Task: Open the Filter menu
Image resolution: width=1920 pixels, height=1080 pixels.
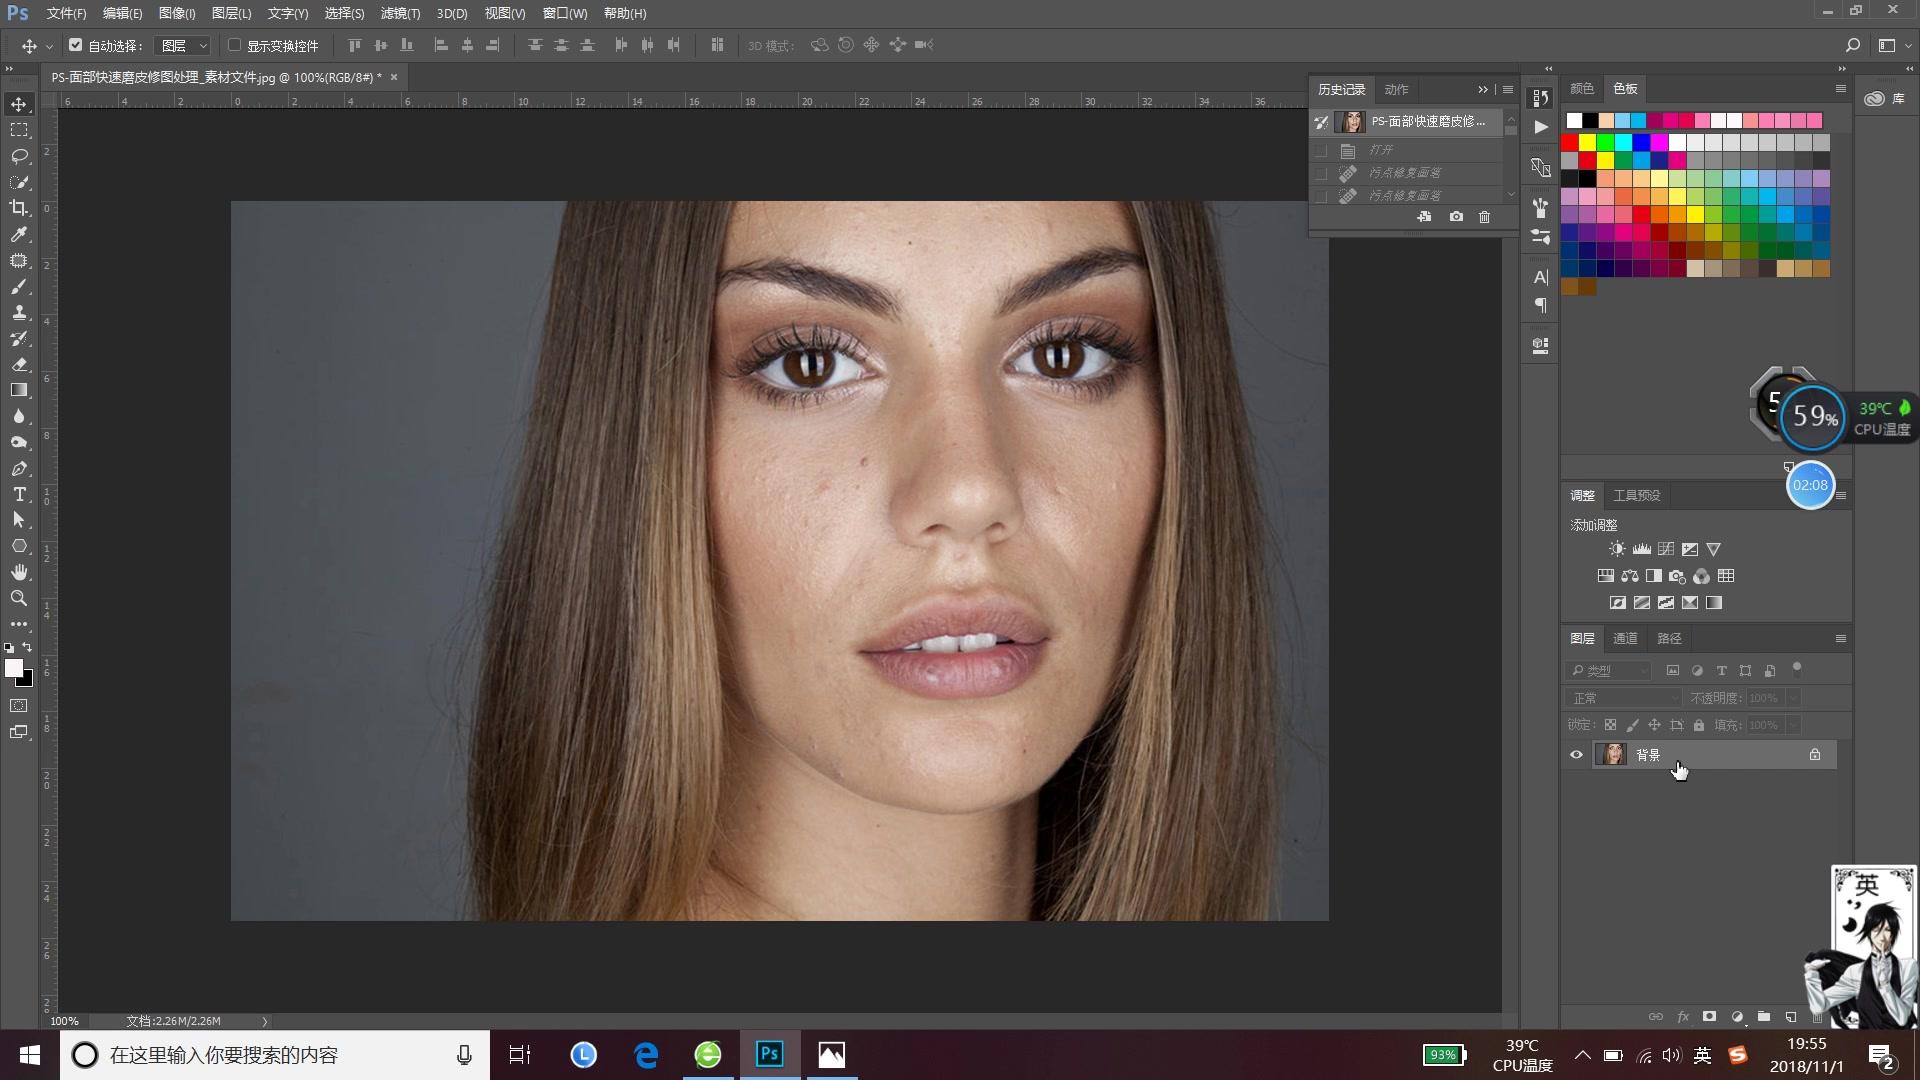Action: tap(400, 13)
